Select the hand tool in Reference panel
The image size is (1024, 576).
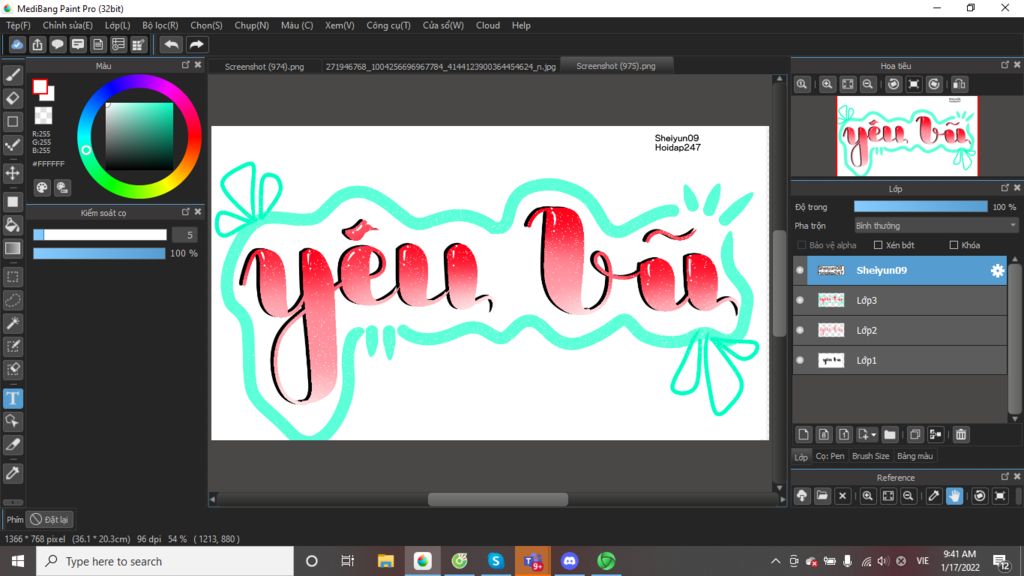click(954, 496)
